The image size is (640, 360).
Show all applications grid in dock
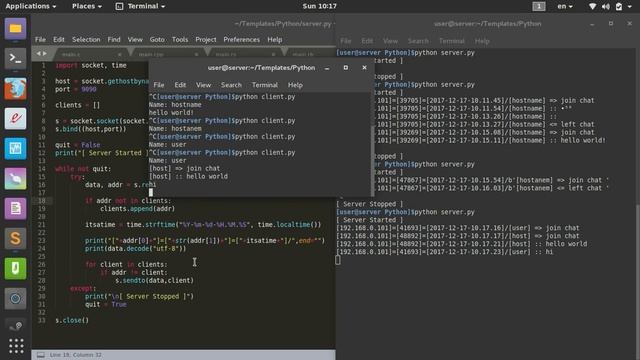point(16,346)
